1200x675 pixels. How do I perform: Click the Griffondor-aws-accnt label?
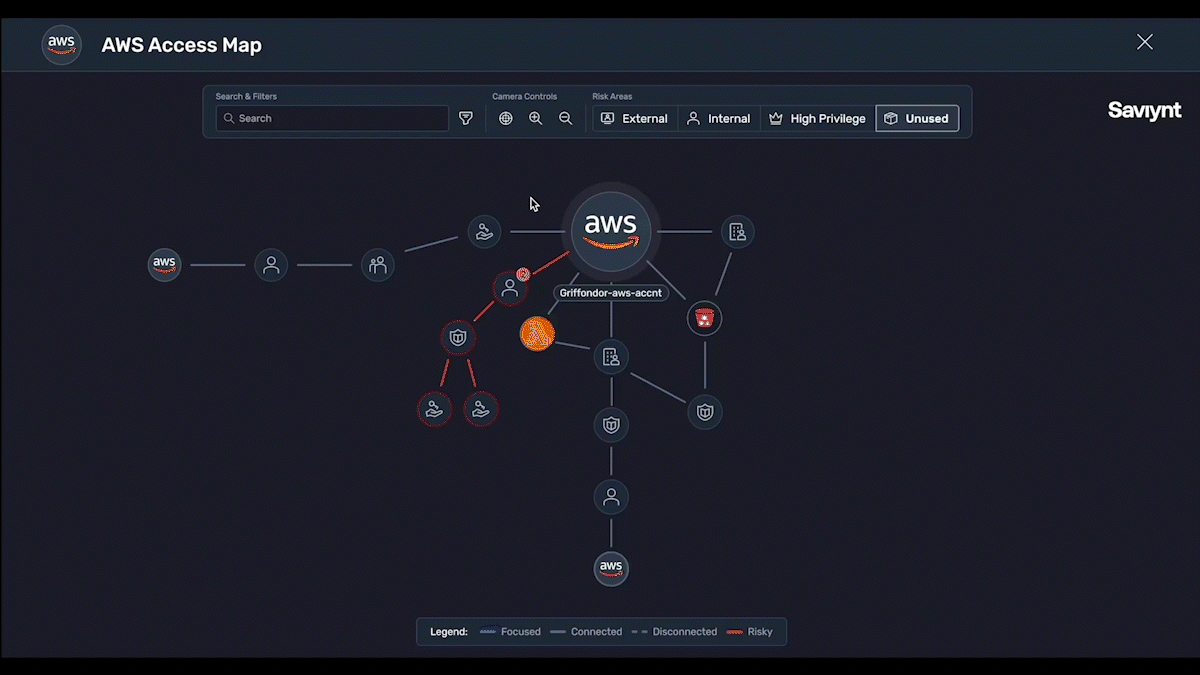(x=610, y=293)
